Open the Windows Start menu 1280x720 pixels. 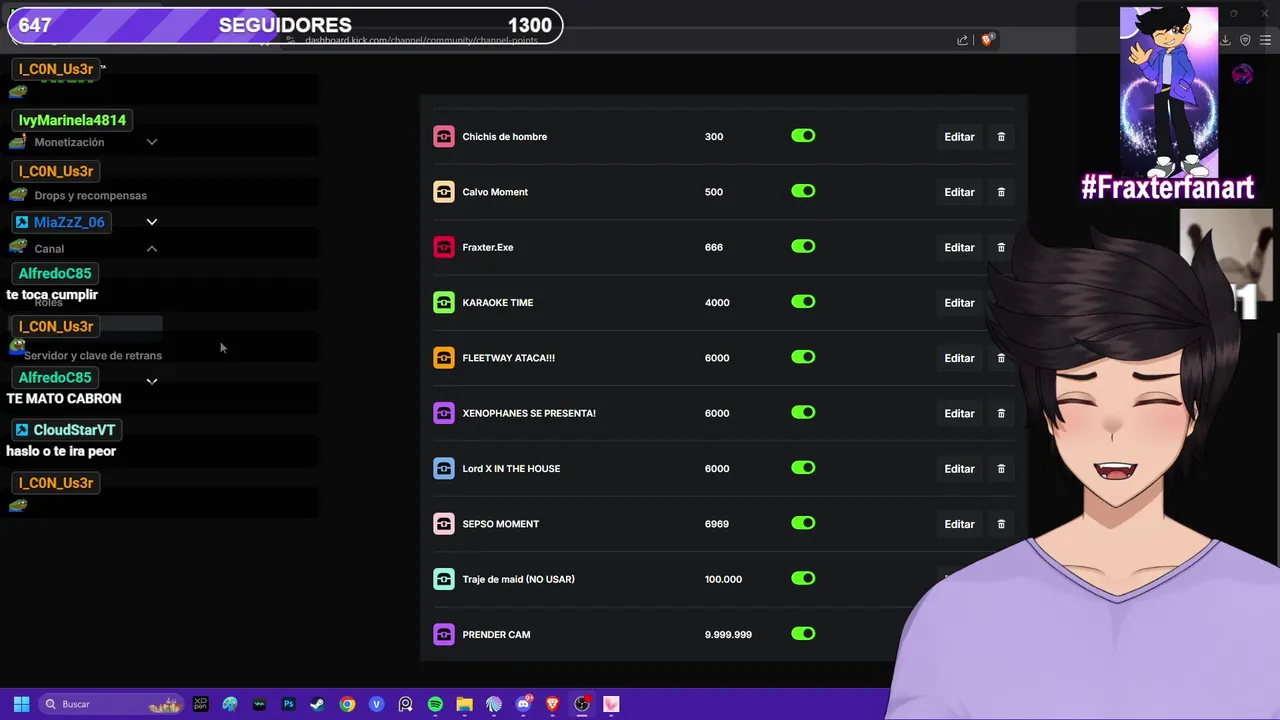21,704
